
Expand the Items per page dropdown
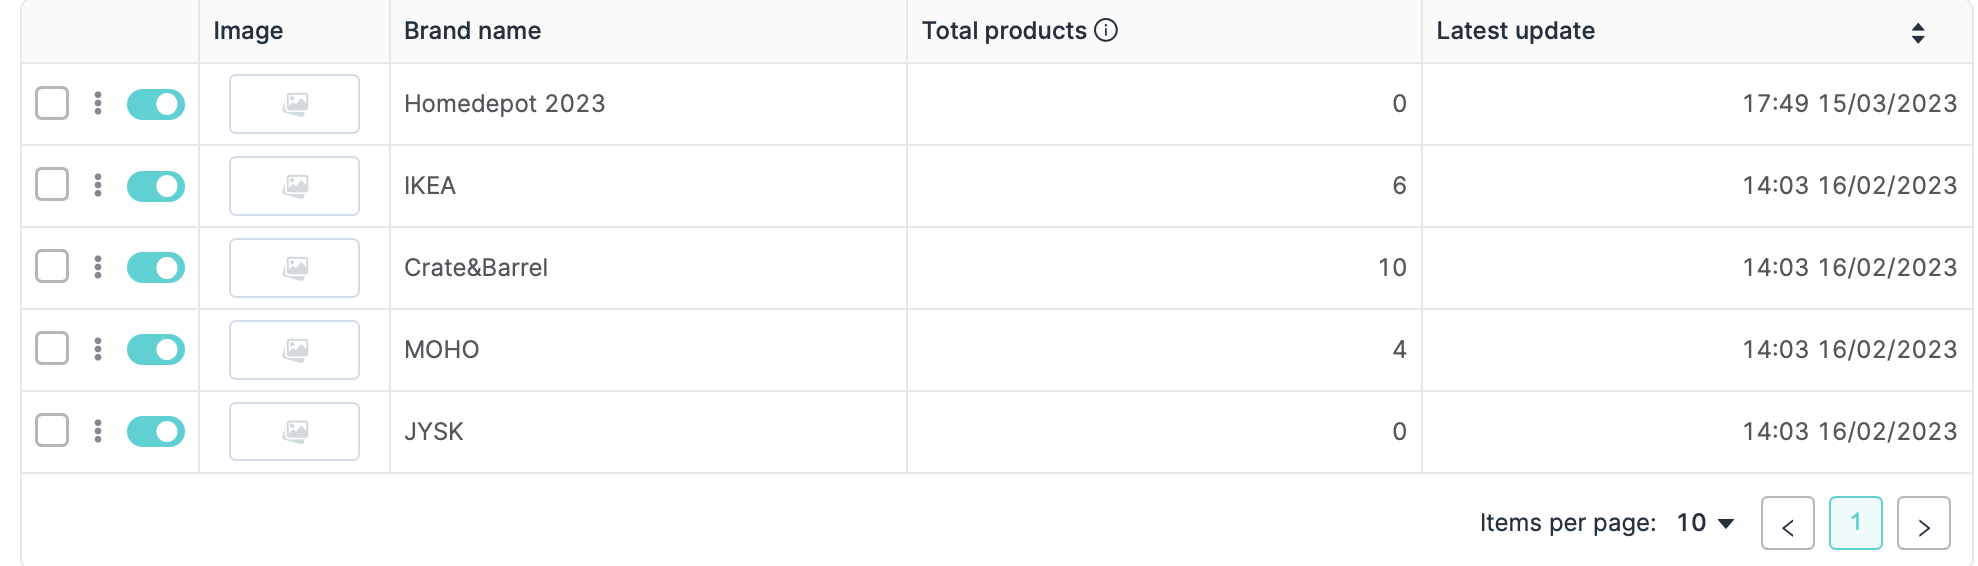(x=1705, y=523)
